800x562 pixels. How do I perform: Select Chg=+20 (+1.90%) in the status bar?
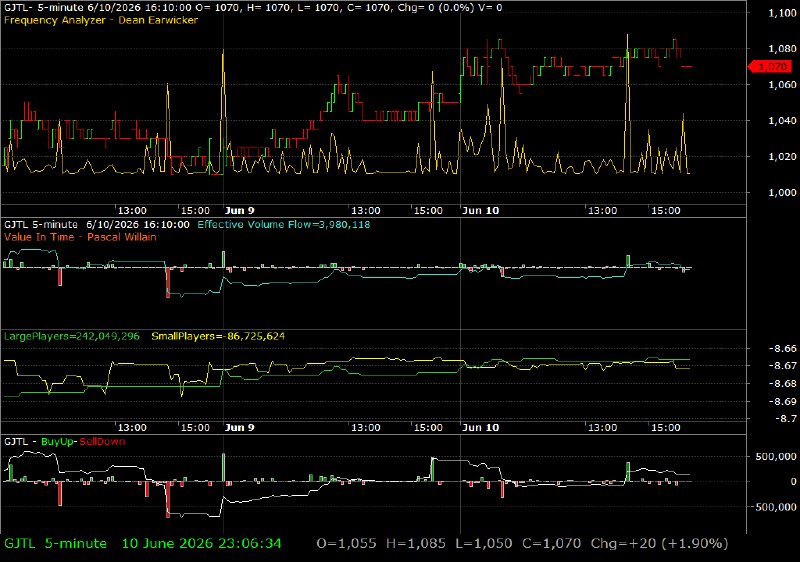(x=659, y=544)
